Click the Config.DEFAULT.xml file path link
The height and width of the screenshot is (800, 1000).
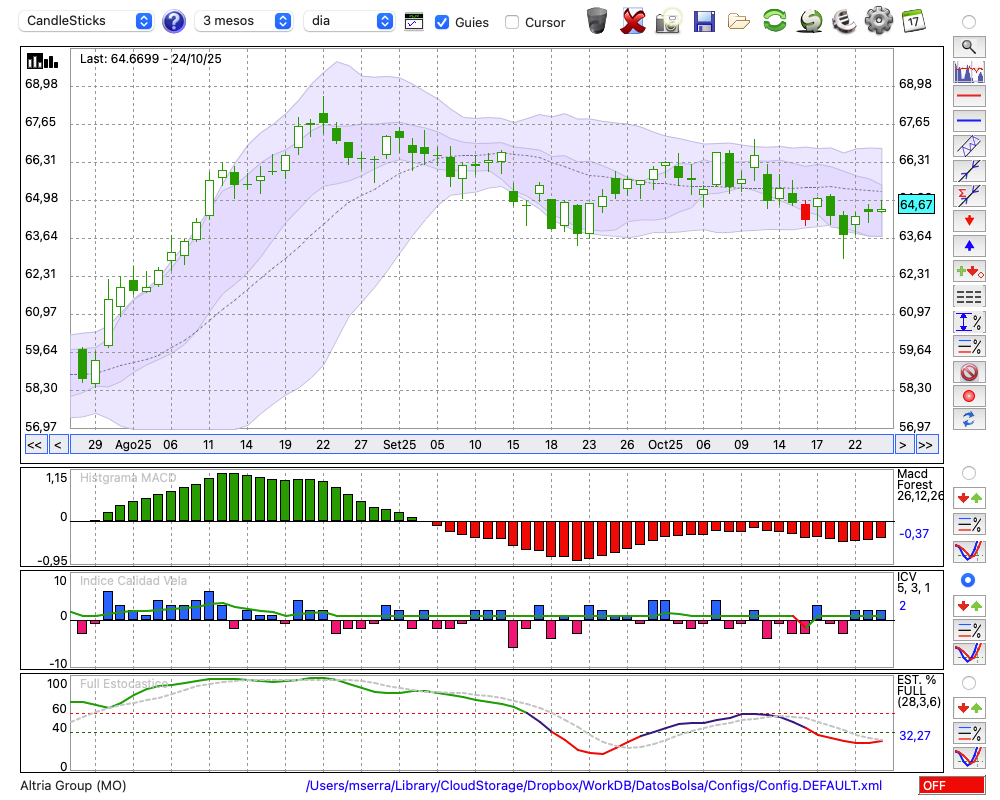(594, 786)
